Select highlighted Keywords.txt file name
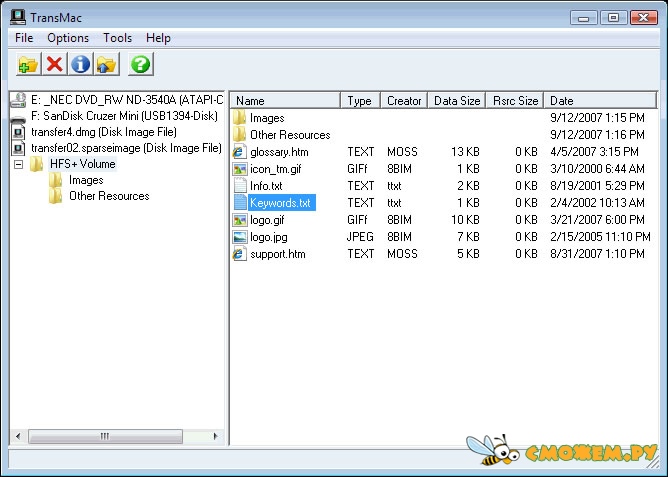The height and width of the screenshot is (477, 668). coord(281,203)
